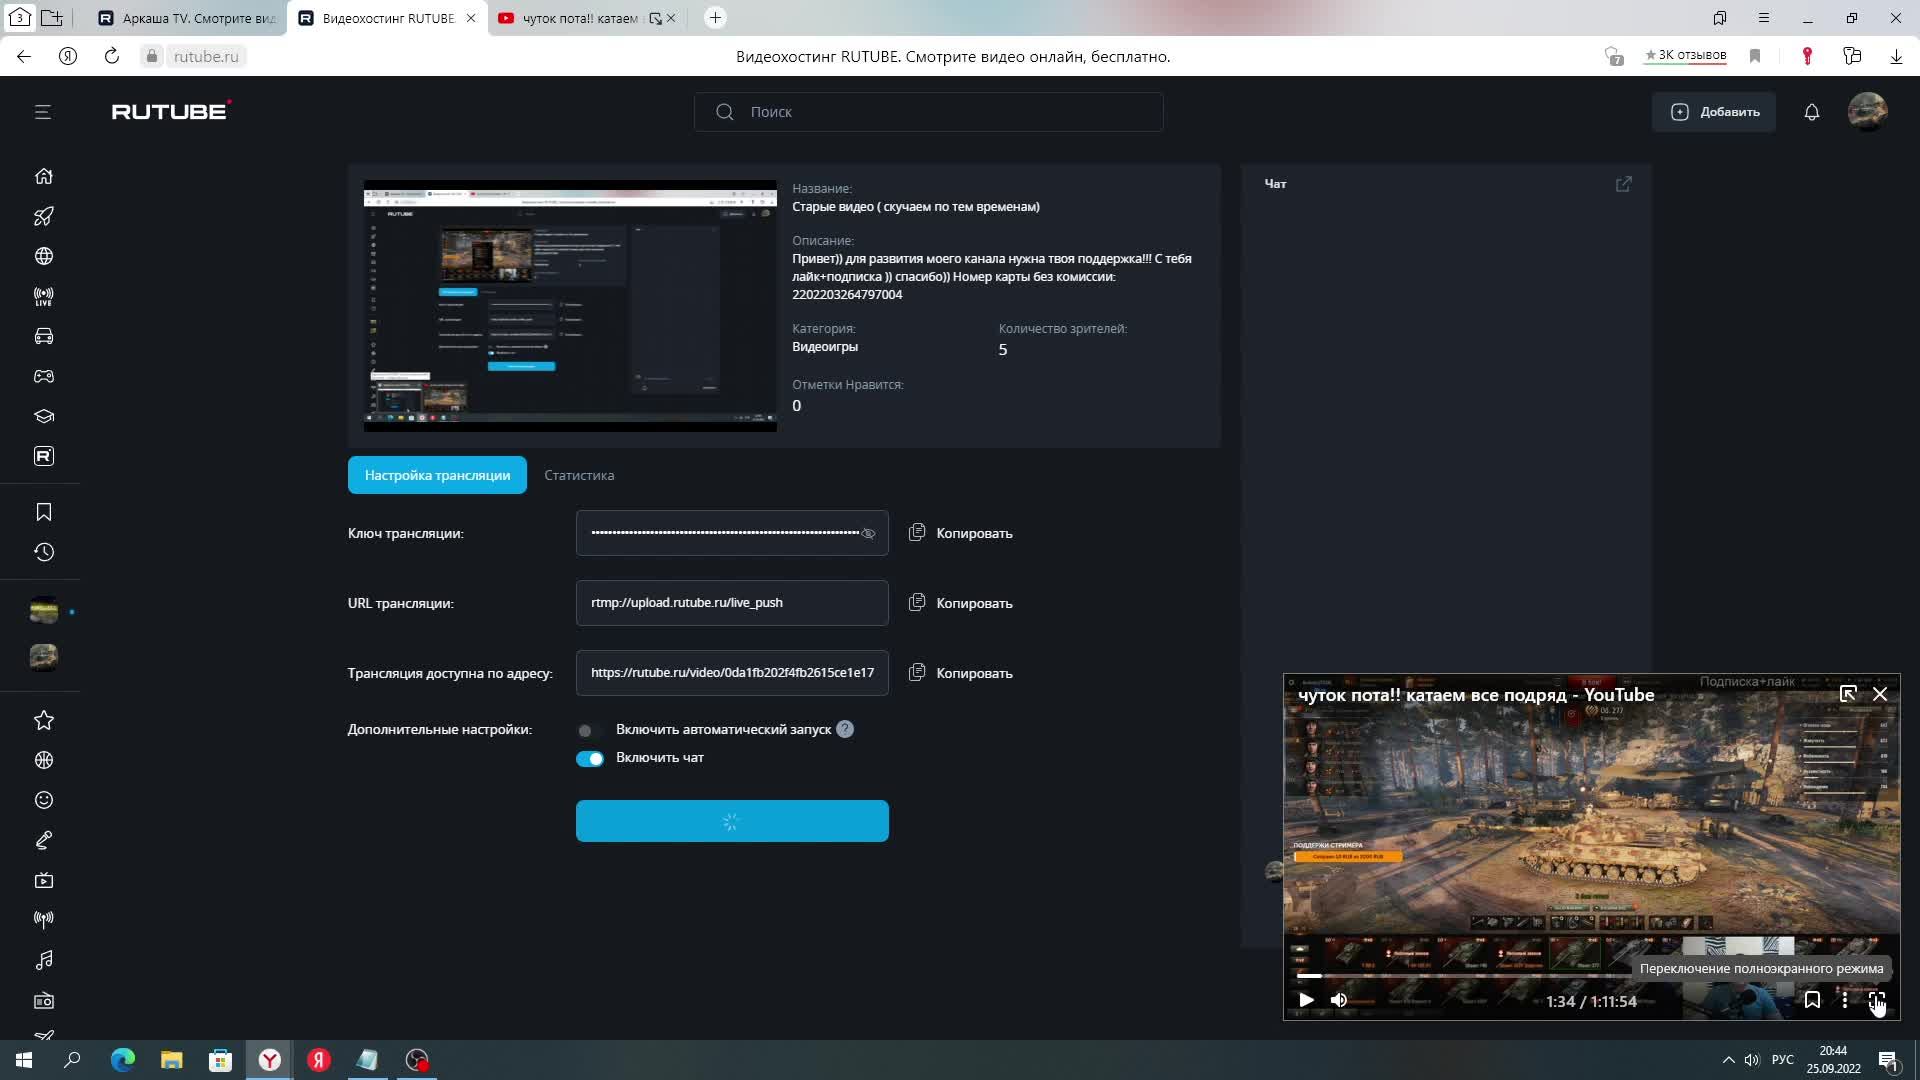Screen dimensions: 1920x1080
Task: Open the watch history sidebar icon
Action: (44, 552)
